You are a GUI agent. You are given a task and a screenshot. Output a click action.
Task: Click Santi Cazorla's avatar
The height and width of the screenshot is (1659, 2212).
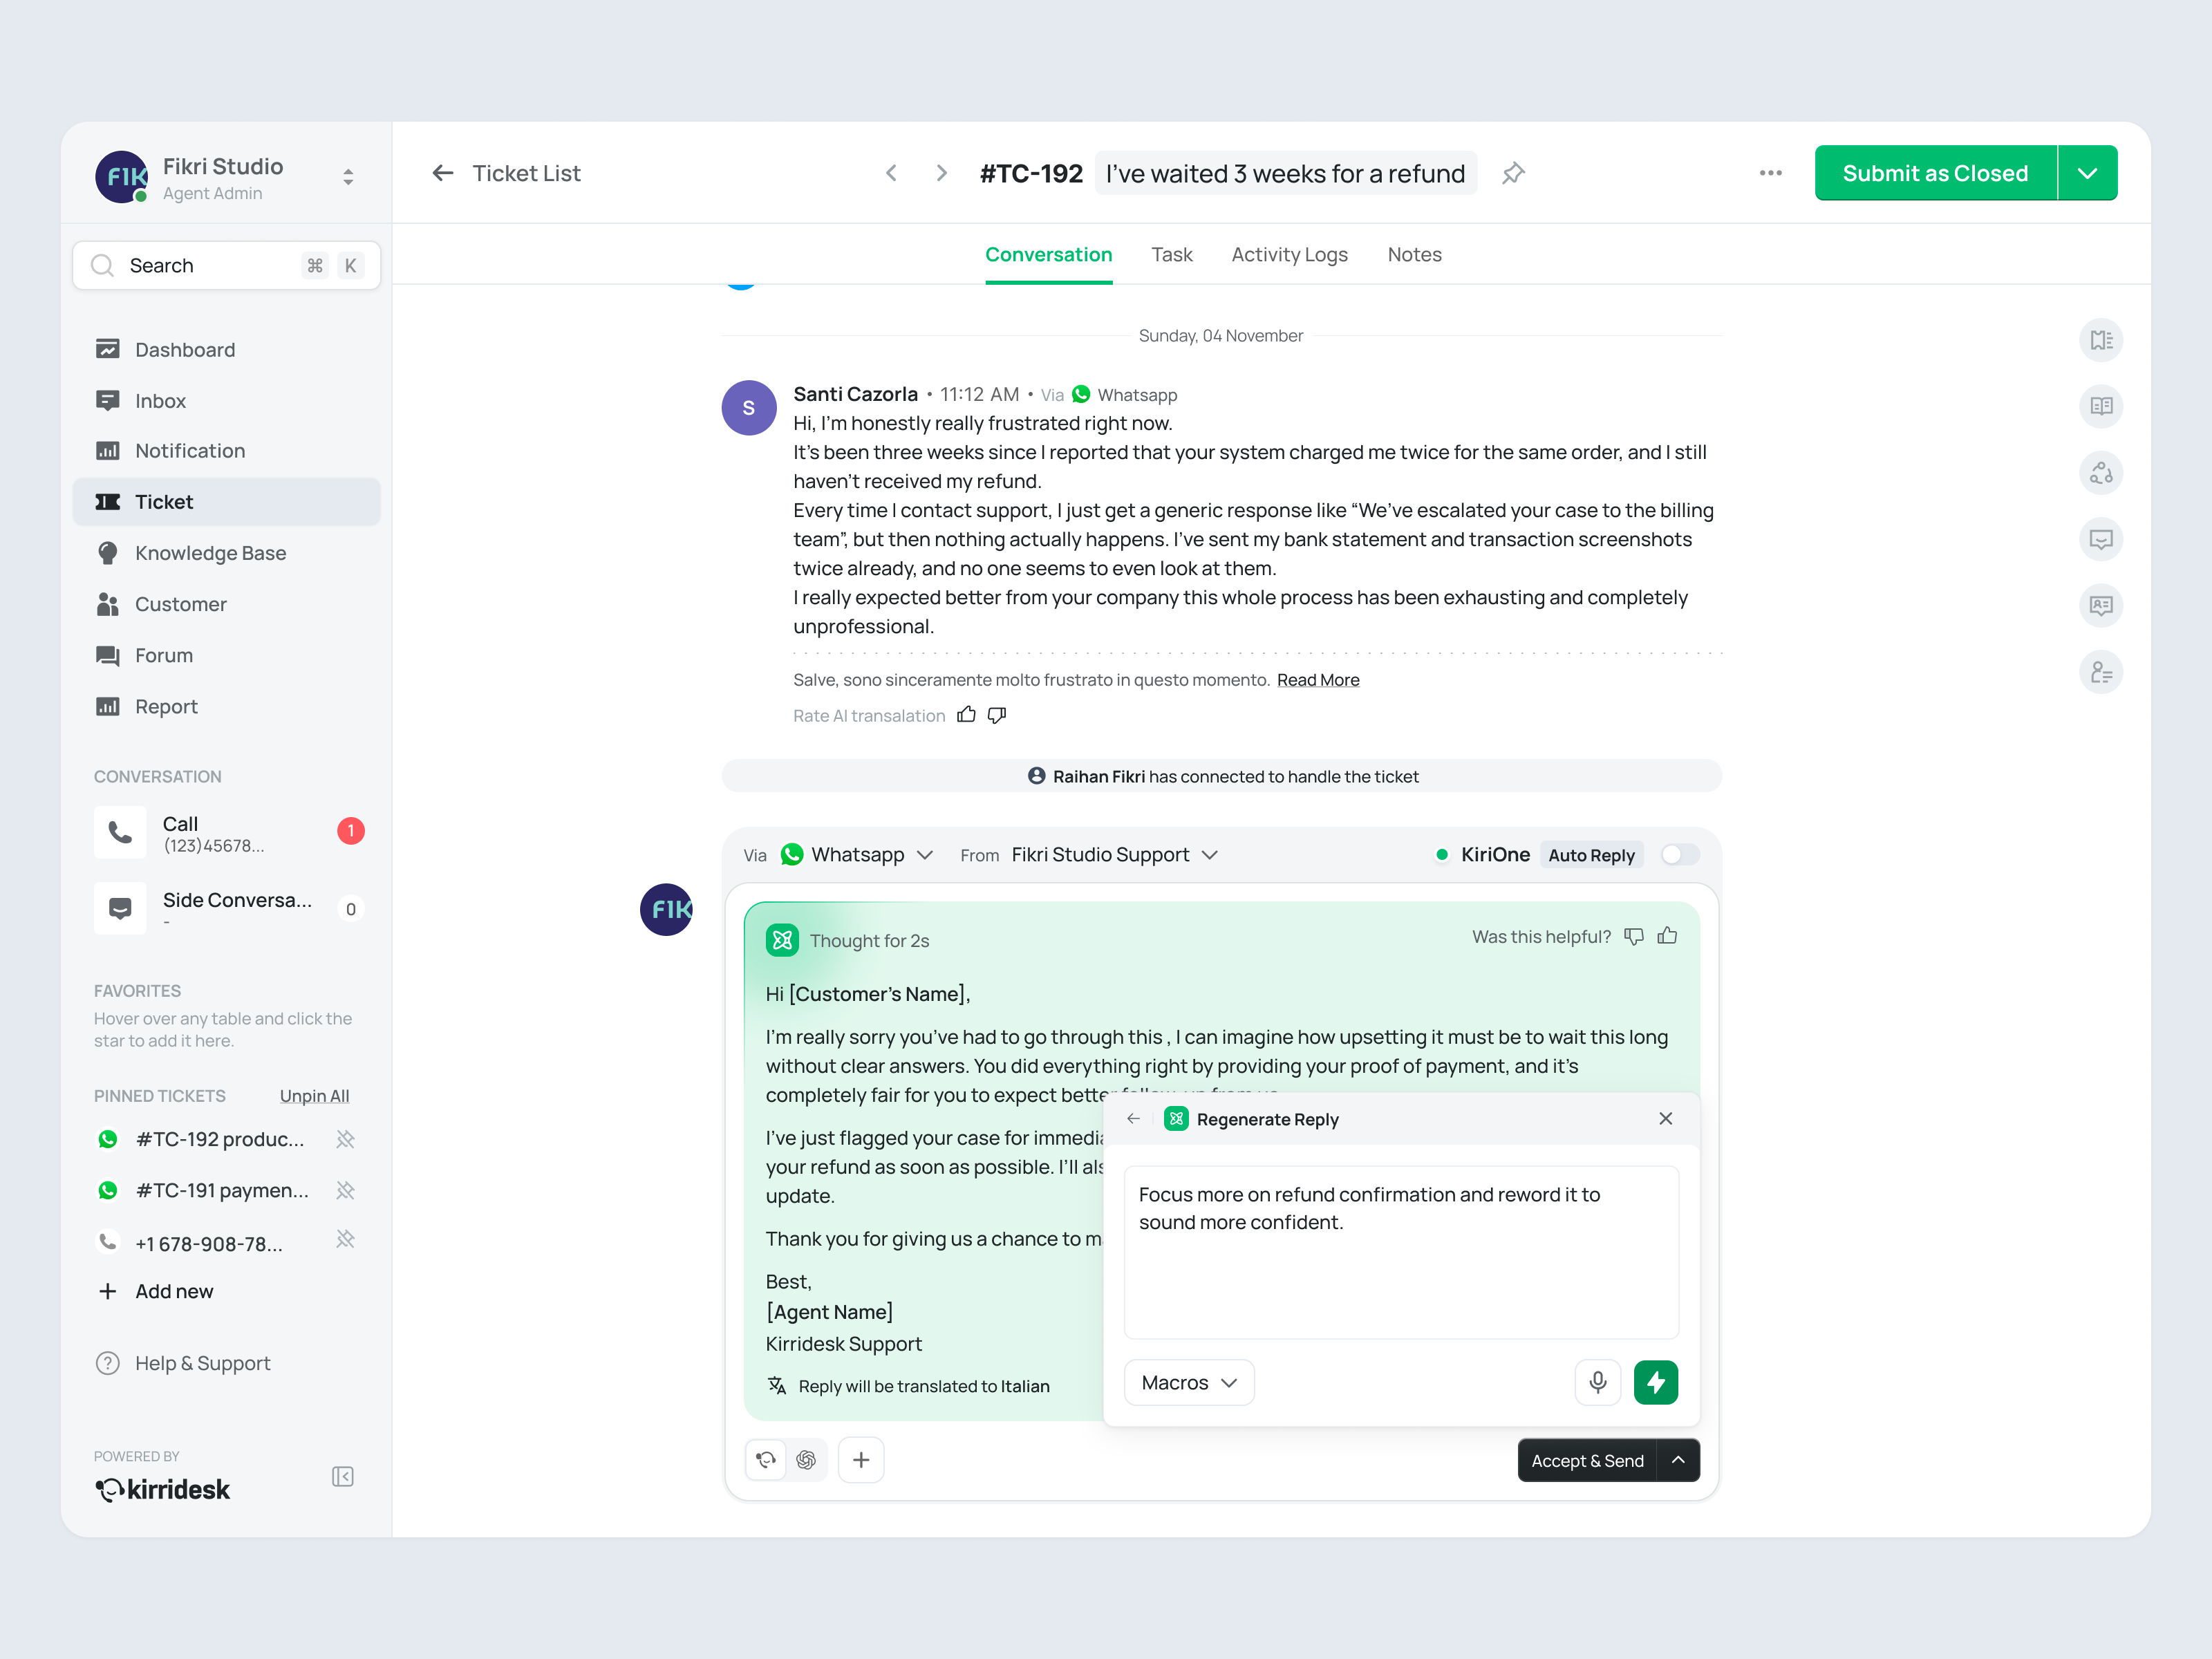(749, 408)
